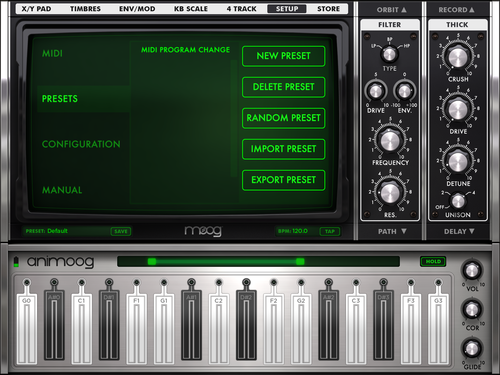Click the MIDI PROGRAM CHANGE list scrollbar
500x375 pixels.
click(234, 118)
